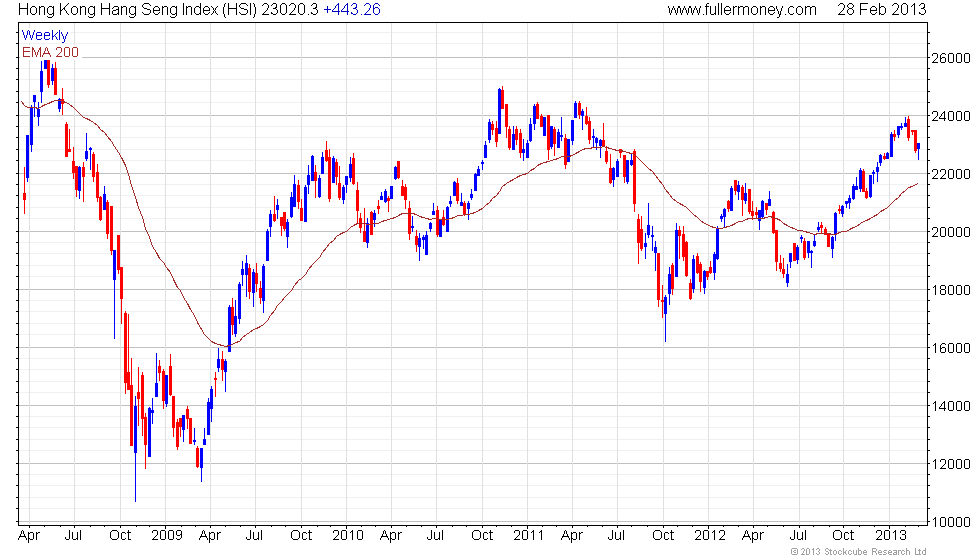This screenshot has height=560, width=980.
Task: Click the '© 2013 Stockcube Research Ltd' copyright text
Action: 858,552
